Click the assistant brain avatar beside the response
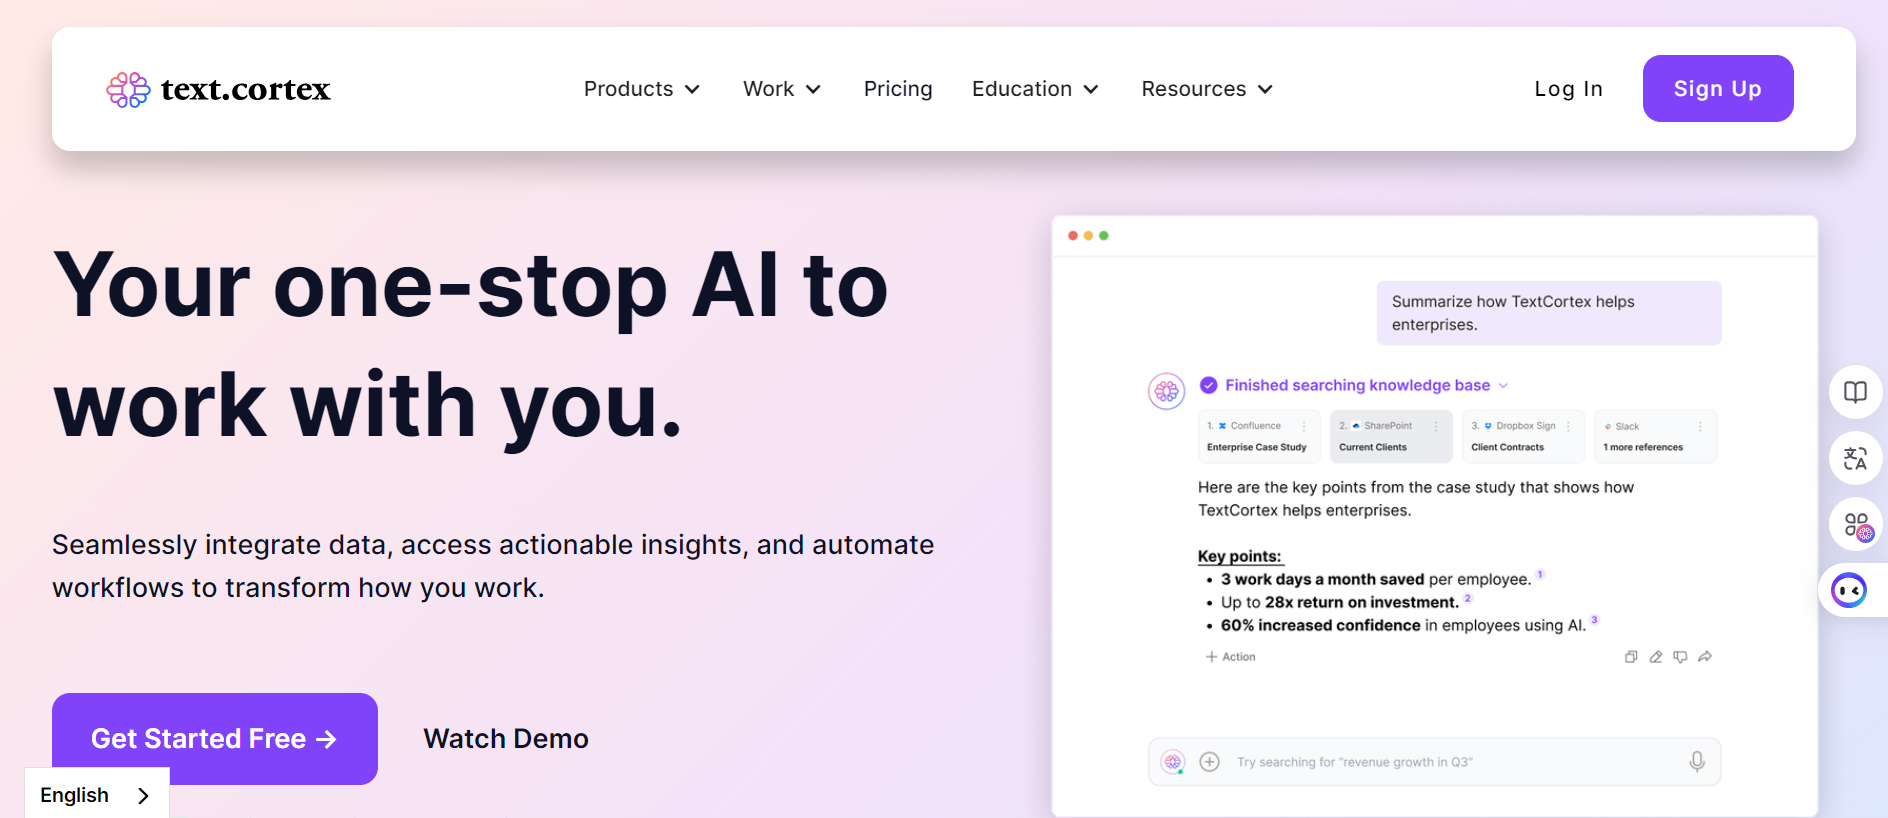 [x=1166, y=391]
